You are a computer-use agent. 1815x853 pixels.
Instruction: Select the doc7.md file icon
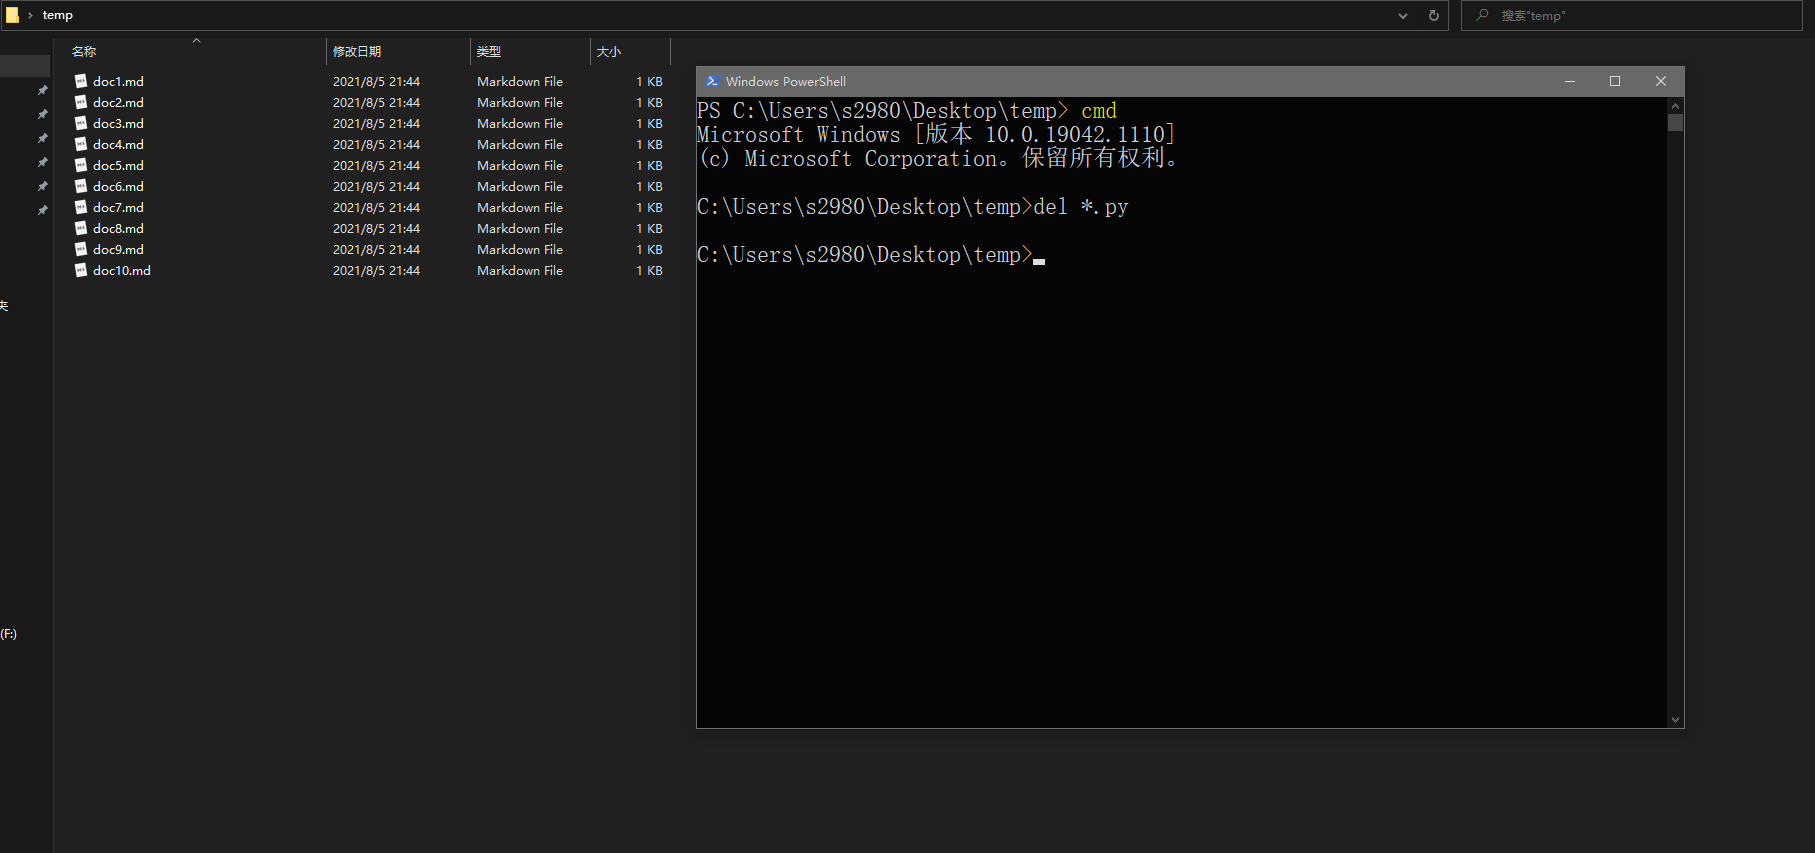(x=81, y=207)
